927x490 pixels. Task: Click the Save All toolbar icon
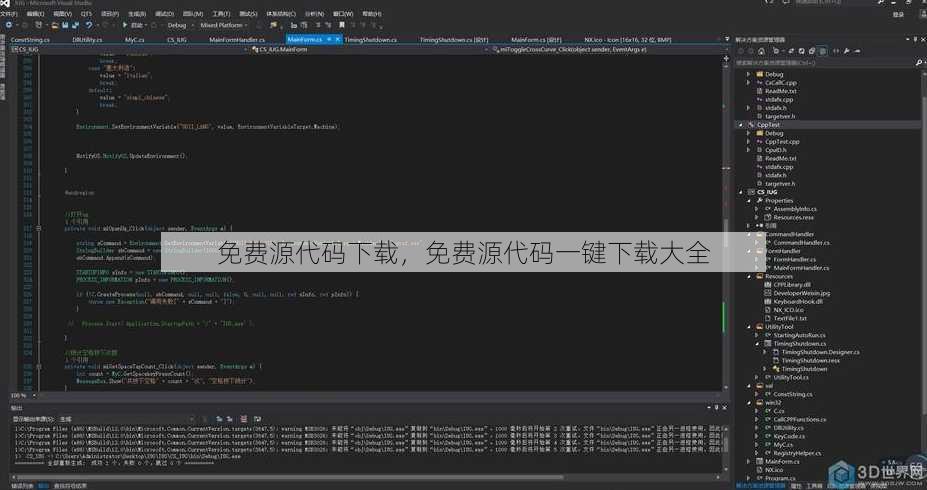76,25
